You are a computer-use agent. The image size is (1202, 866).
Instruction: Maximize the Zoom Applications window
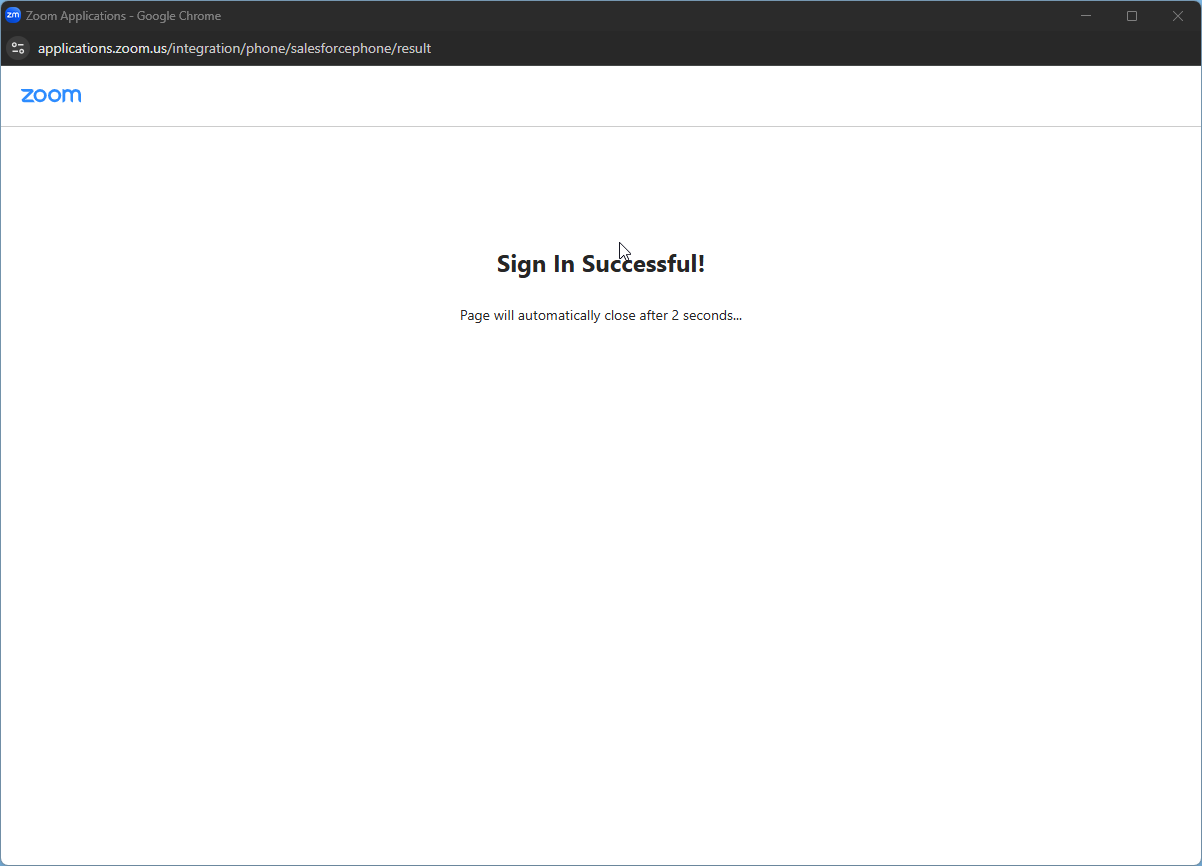(1132, 16)
